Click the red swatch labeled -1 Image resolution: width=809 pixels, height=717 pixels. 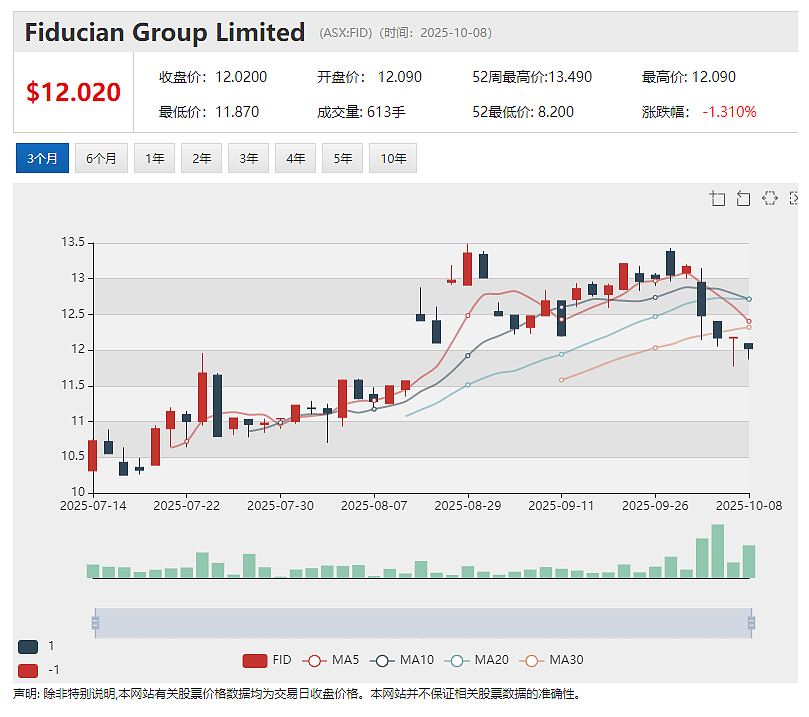point(28,671)
